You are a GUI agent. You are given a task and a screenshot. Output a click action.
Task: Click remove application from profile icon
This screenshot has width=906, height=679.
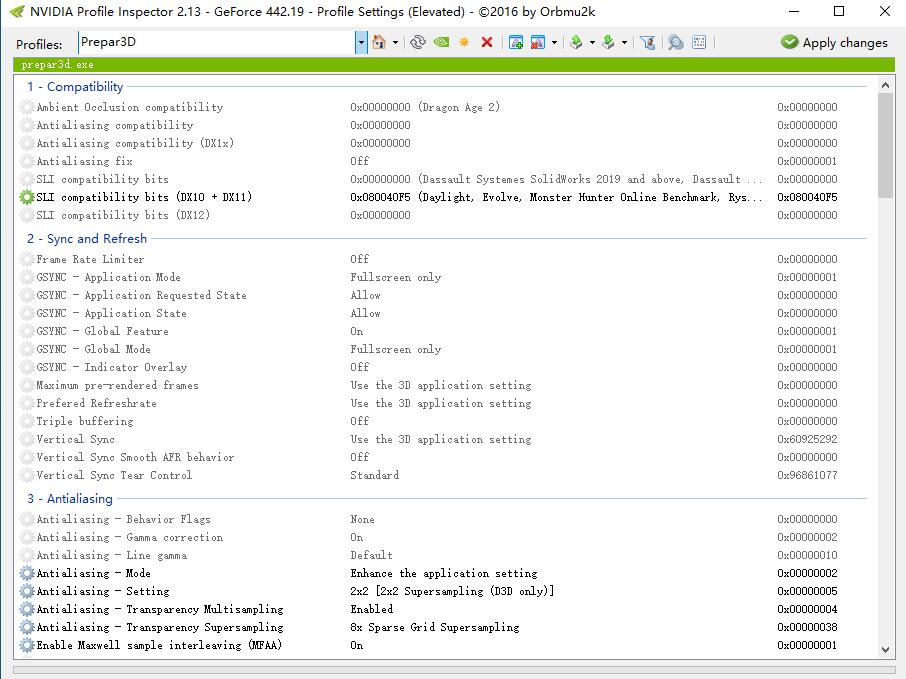click(x=538, y=42)
